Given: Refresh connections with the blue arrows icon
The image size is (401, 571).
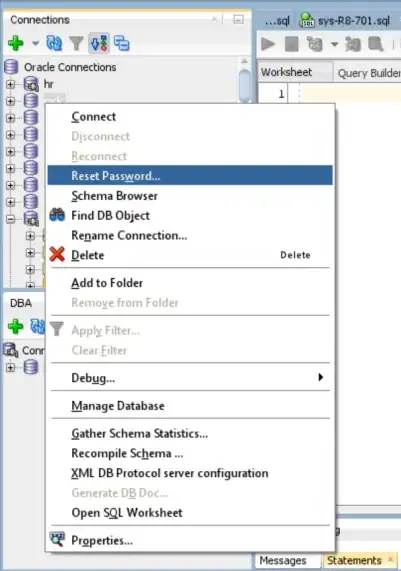Looking at the screenshot, I should tap(54, 43).
